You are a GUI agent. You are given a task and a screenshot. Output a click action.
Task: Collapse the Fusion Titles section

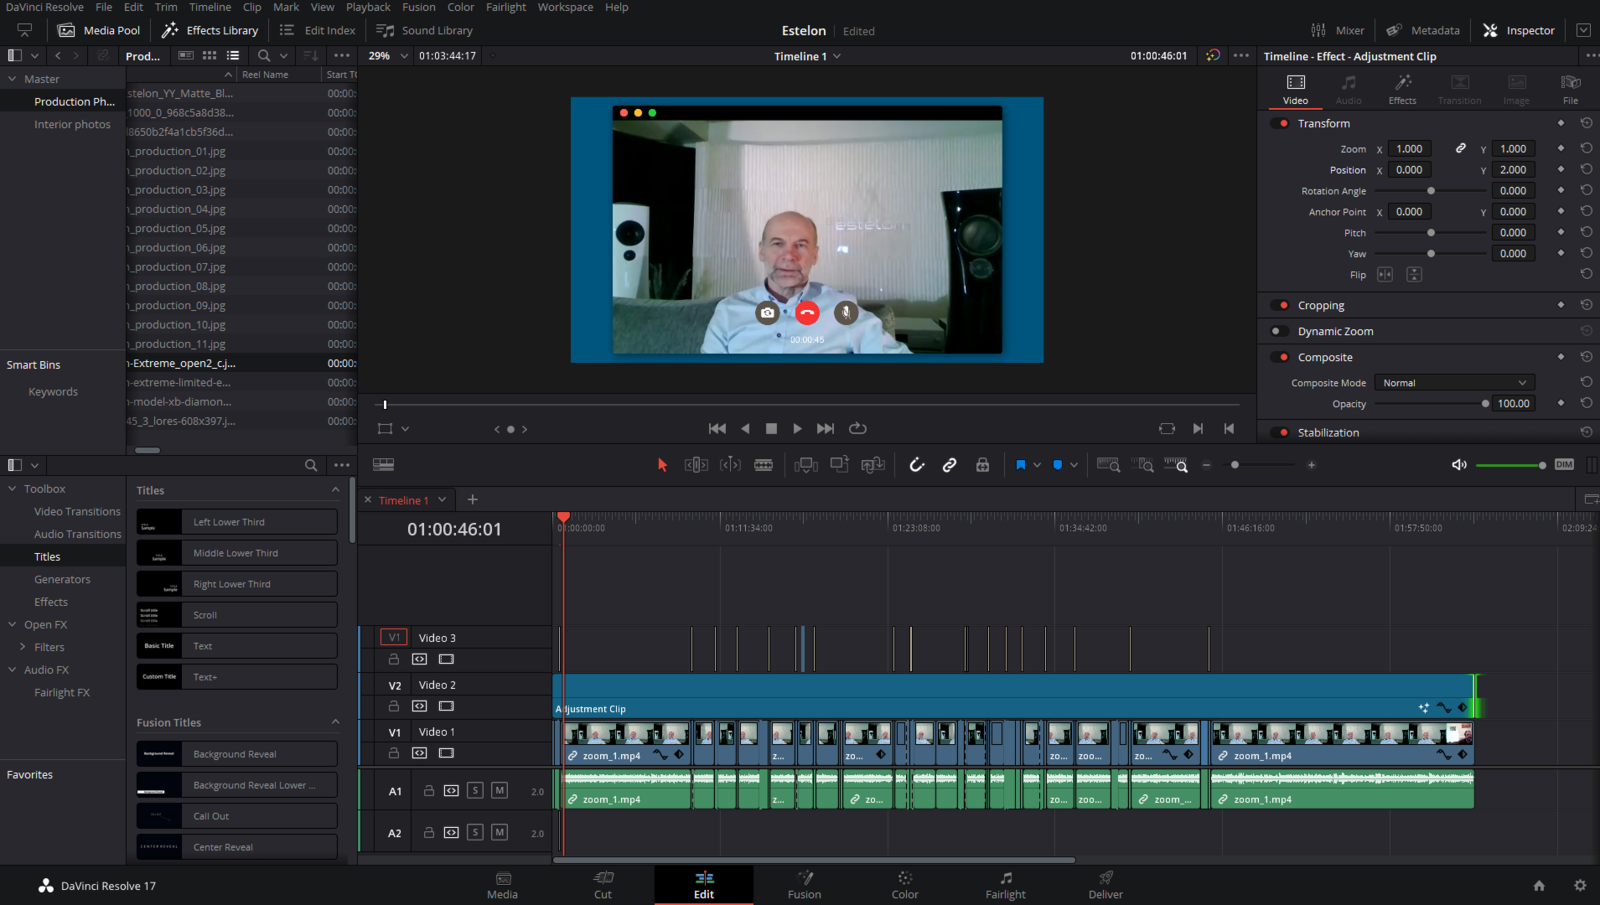[x=335, y=722]
